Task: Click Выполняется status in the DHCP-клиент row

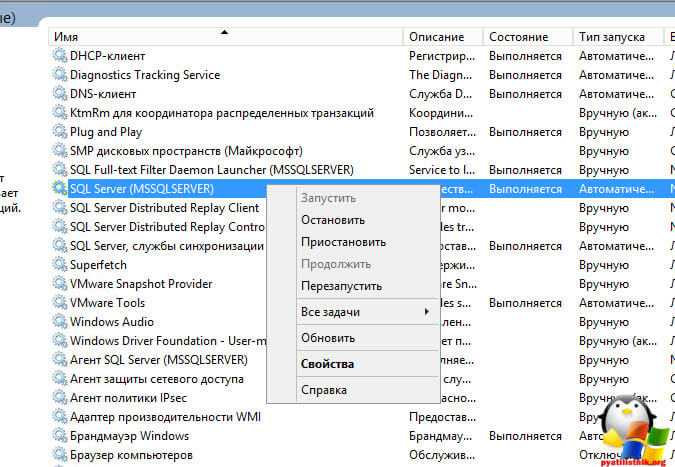Action: pyautogui.click(x=525, y=56)
